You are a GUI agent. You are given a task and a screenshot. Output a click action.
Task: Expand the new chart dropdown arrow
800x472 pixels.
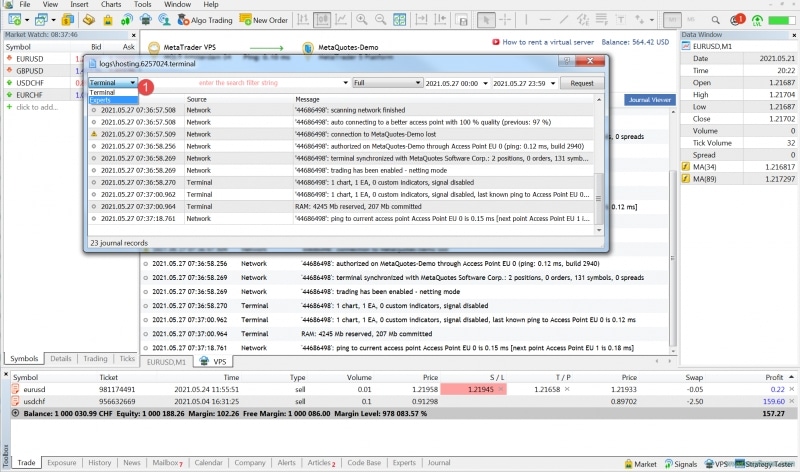27,20
